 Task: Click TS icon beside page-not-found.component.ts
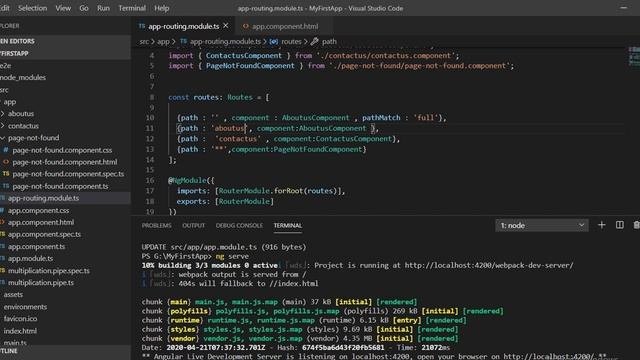click(6, 186)
